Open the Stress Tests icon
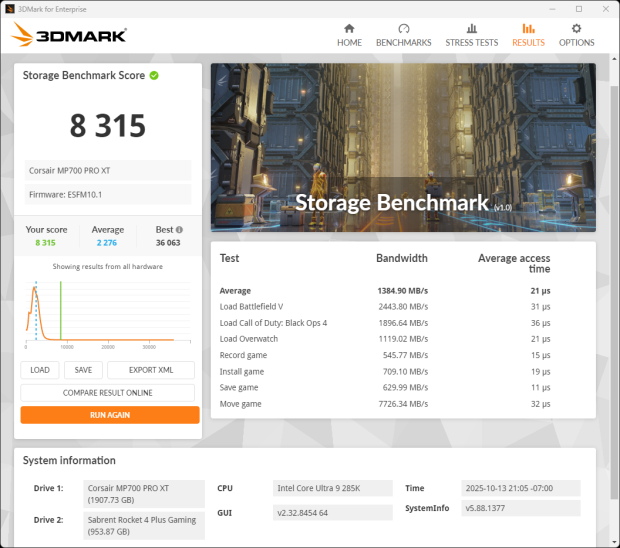Viewport: 620px width, 548px height. coord(471,29)
